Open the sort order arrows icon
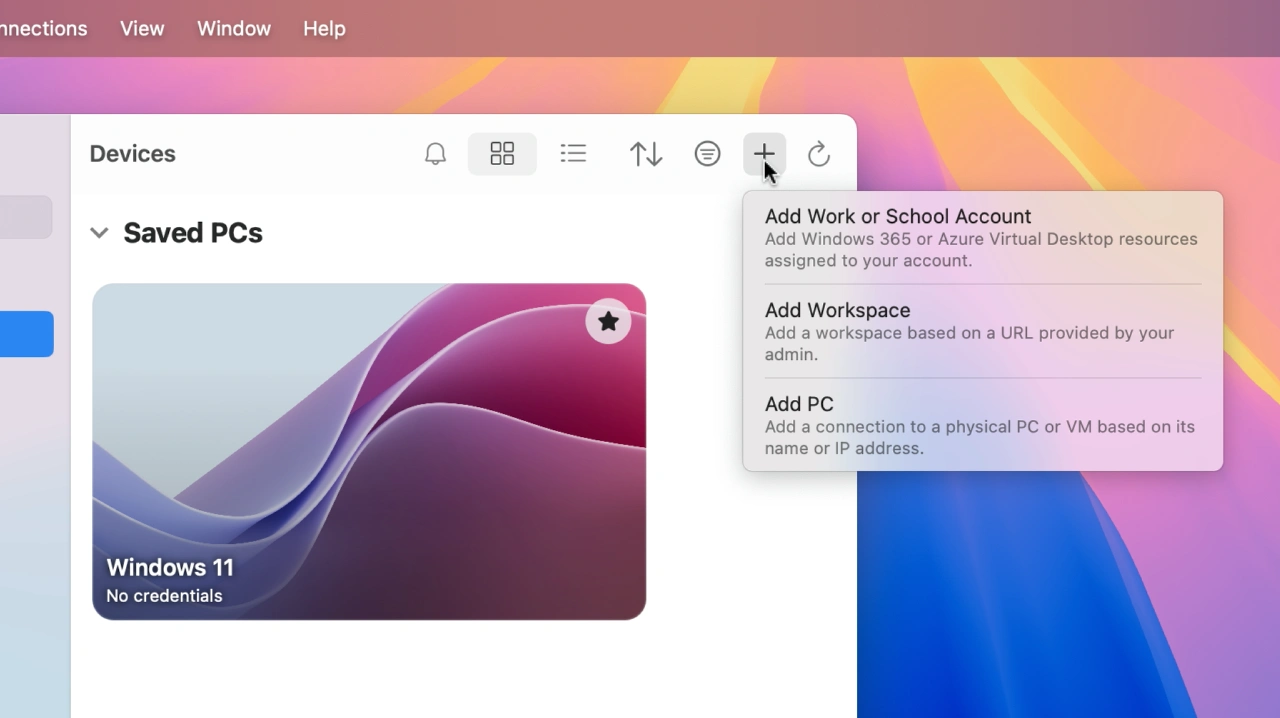The width and height of the screenshot is (1280, 718). click(x=646, y=154)
